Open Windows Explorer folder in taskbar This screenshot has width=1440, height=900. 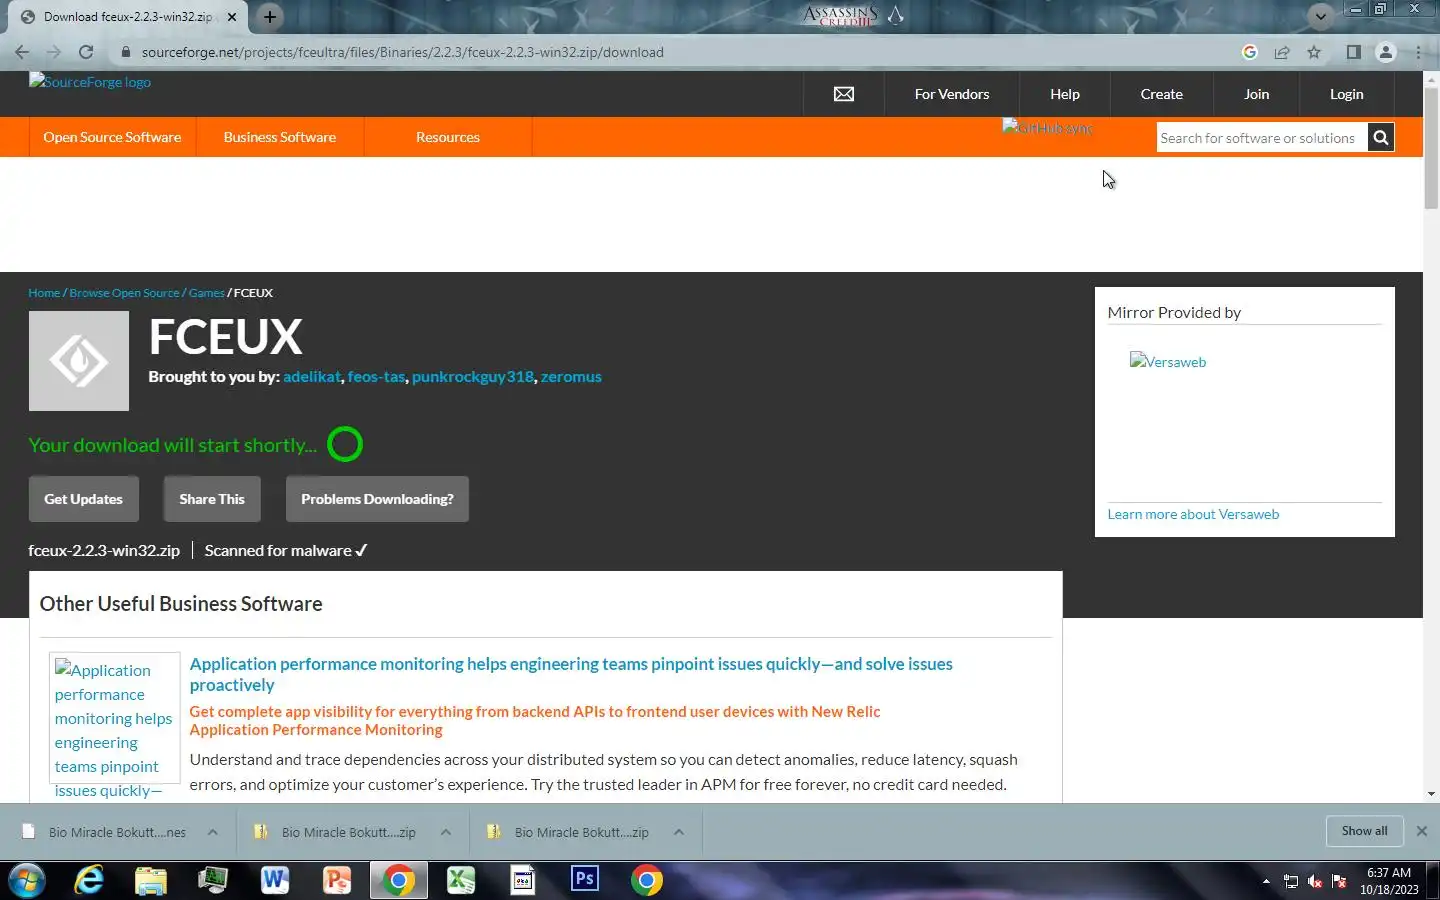pos(151,881)
